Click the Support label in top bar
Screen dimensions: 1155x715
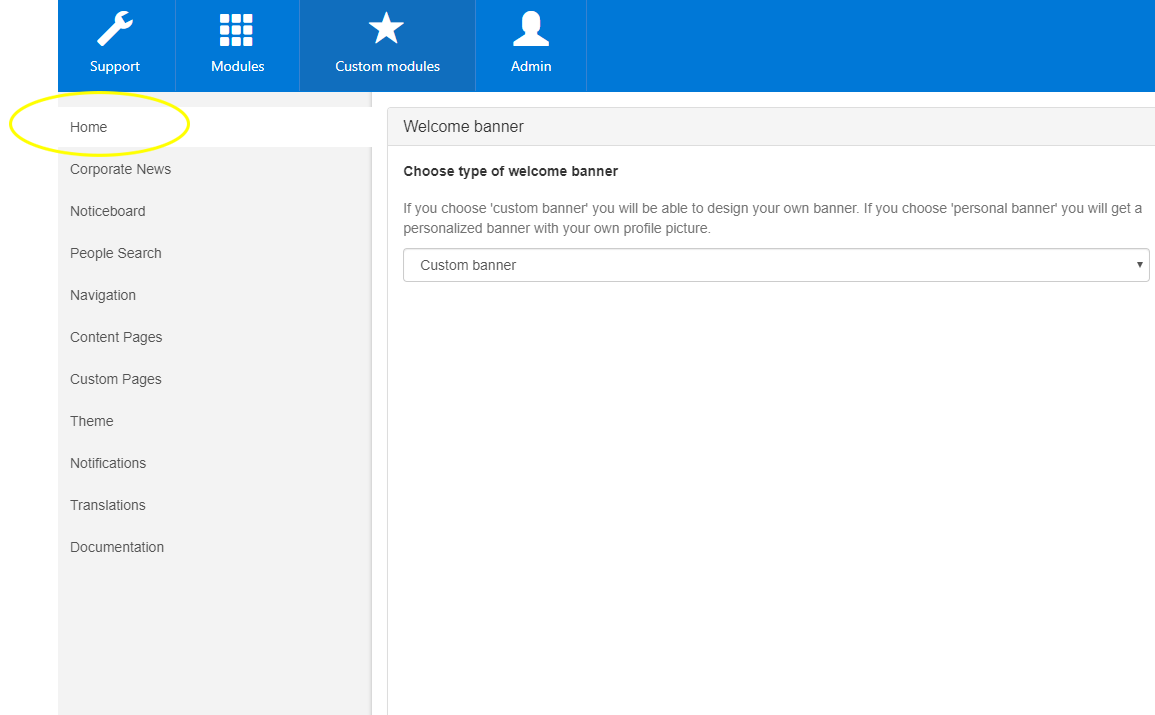(115, 67)
